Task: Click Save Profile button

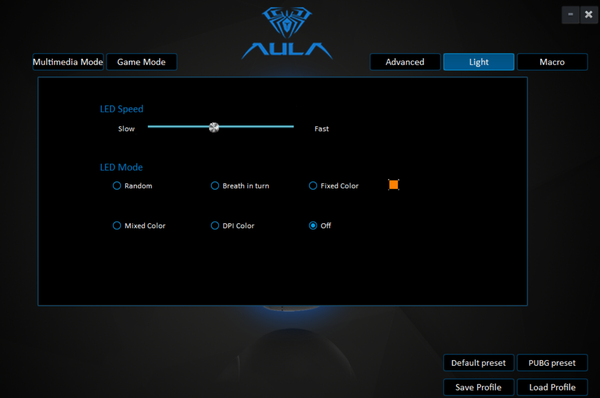Action: 478,387
